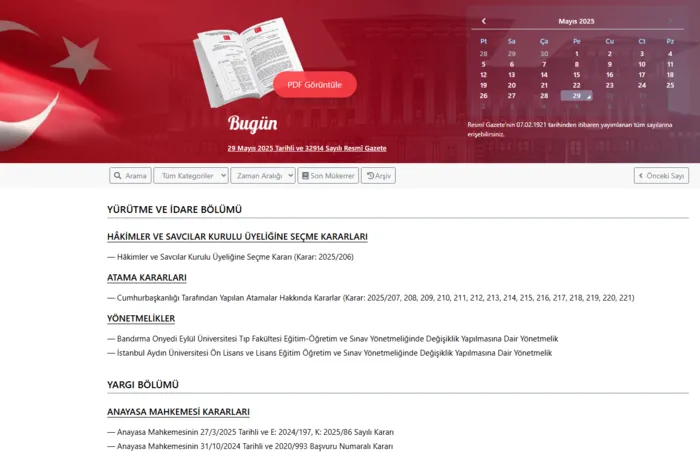The width and height of the screenshot is (700, 460).
Task: Select day 18 in the calendar
Action: 670,75
